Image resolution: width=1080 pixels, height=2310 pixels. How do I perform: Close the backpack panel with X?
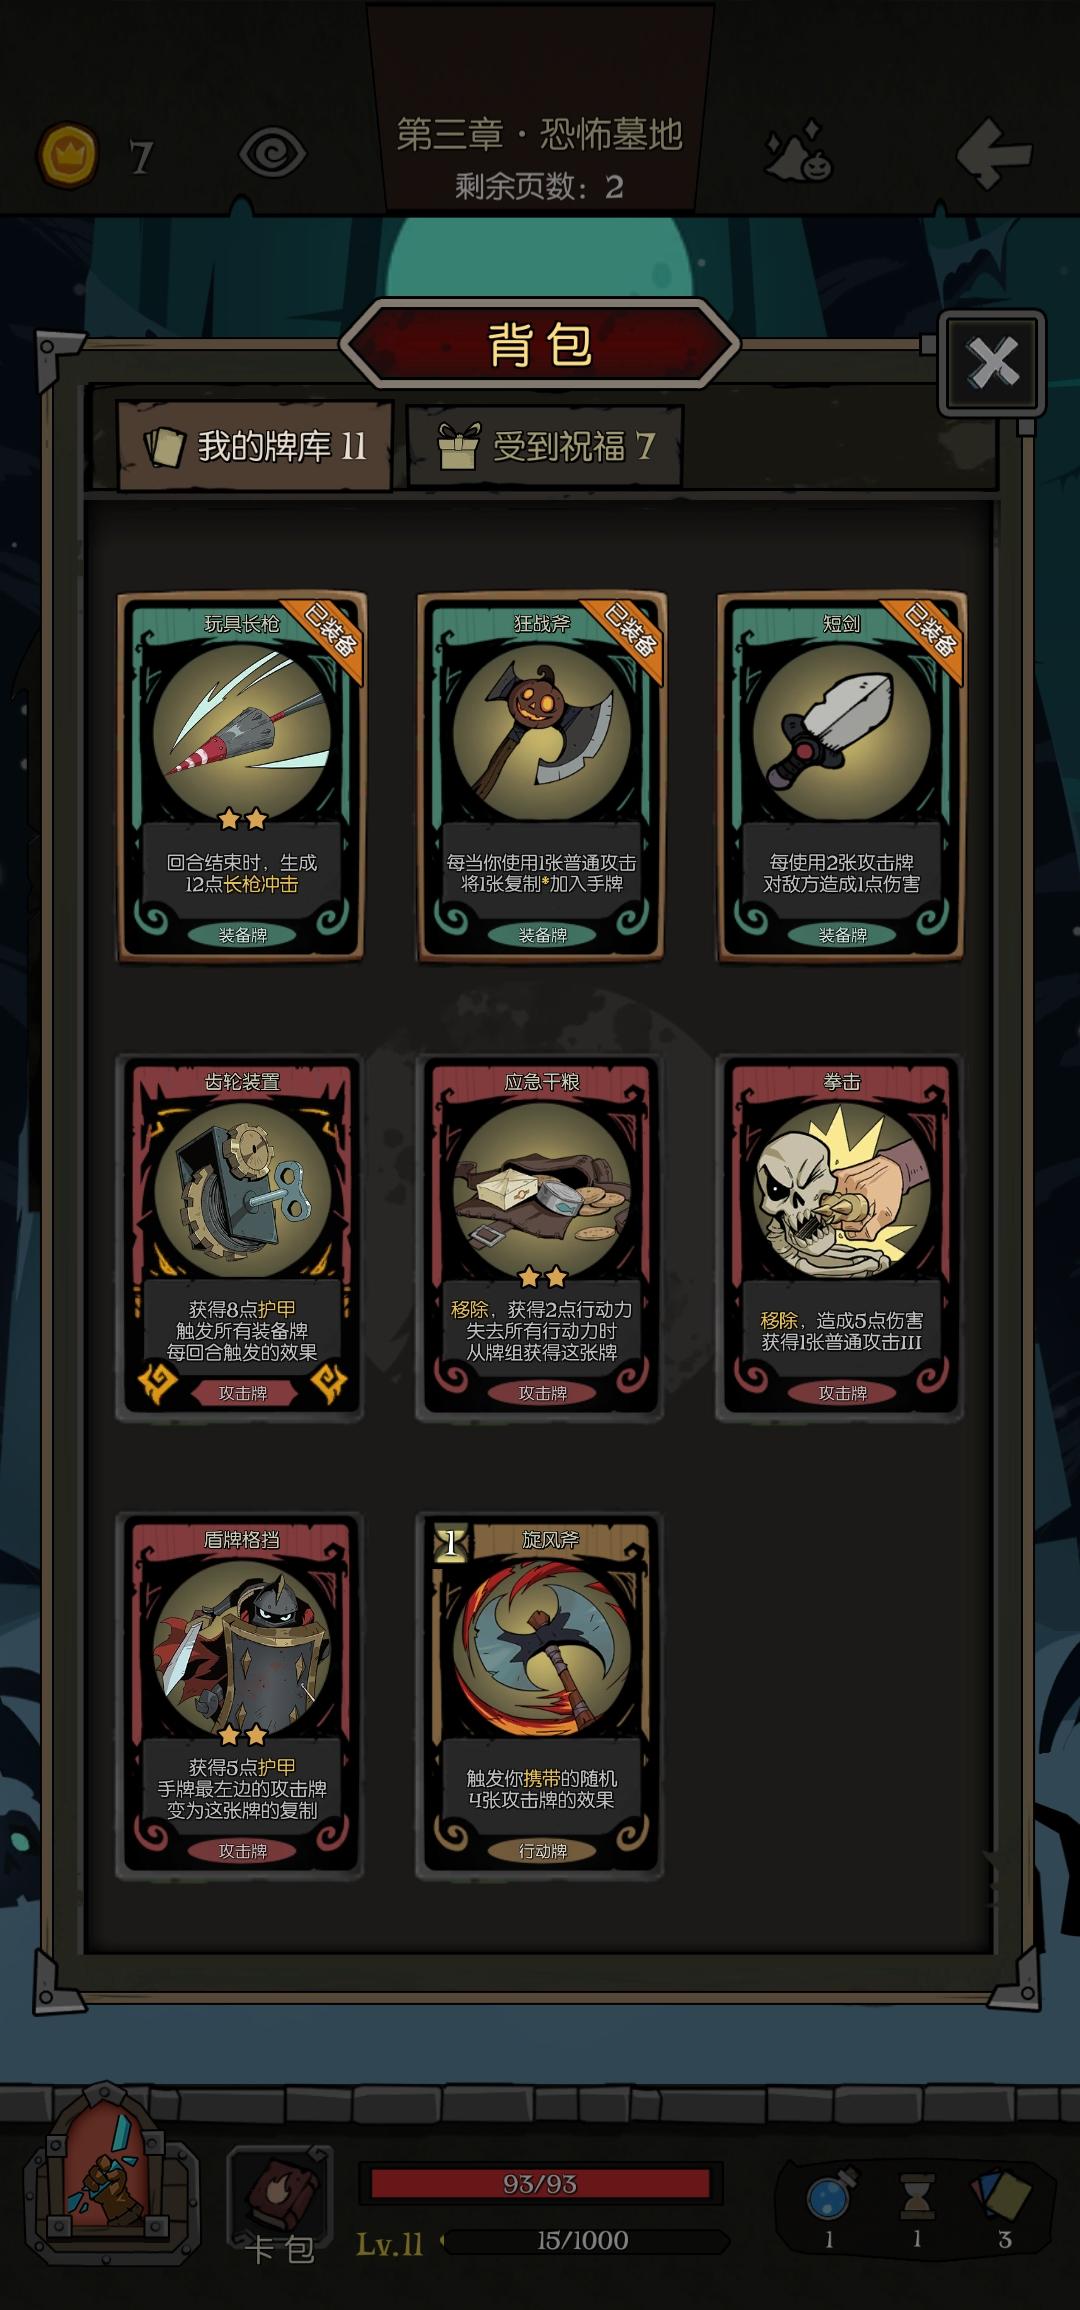[x=992, y=362]
